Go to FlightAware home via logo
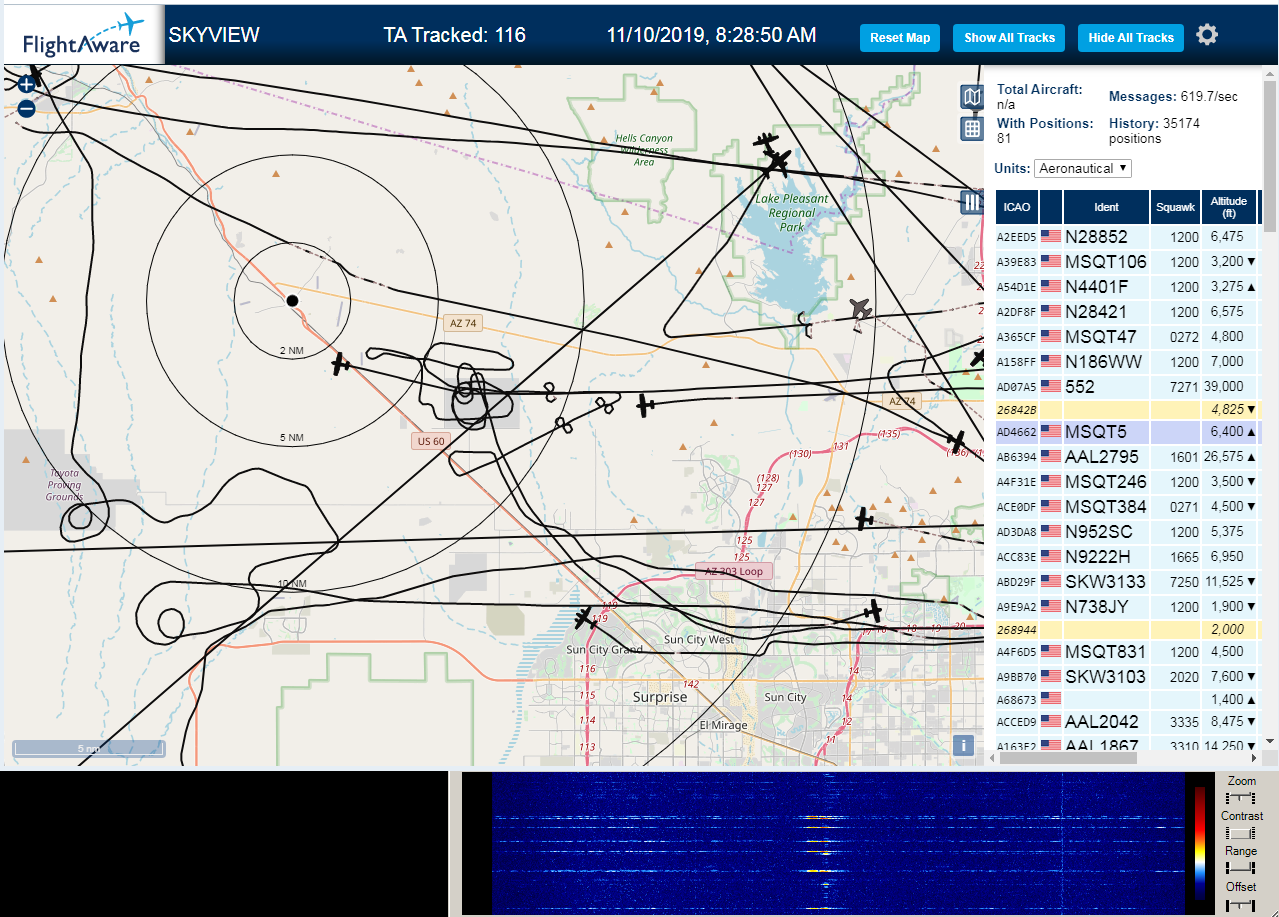 [x=82, y=35]
